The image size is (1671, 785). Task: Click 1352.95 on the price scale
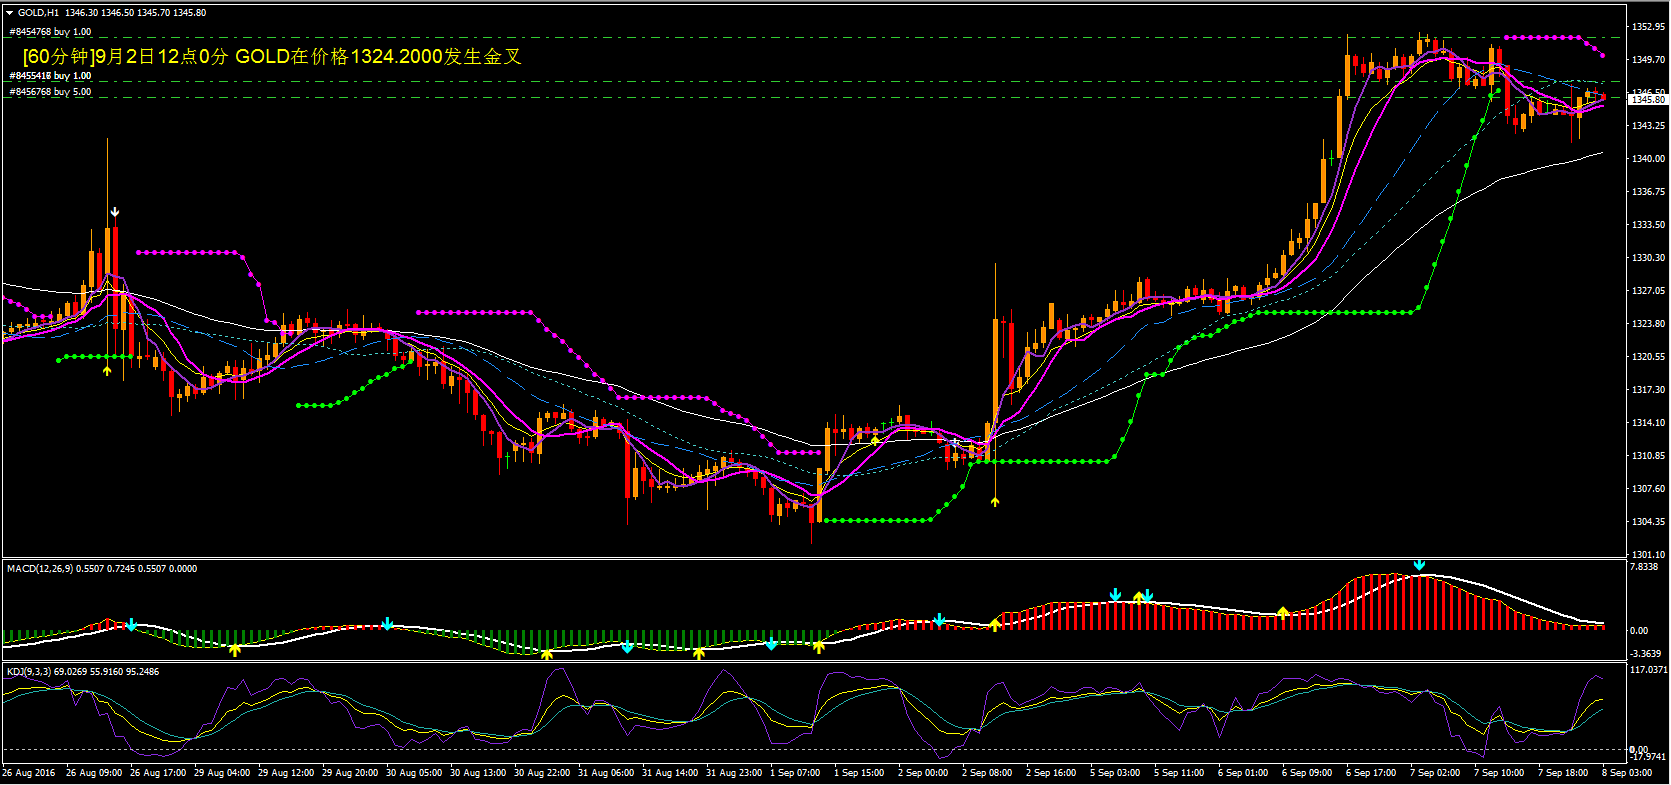click(x=1647, y=27)
